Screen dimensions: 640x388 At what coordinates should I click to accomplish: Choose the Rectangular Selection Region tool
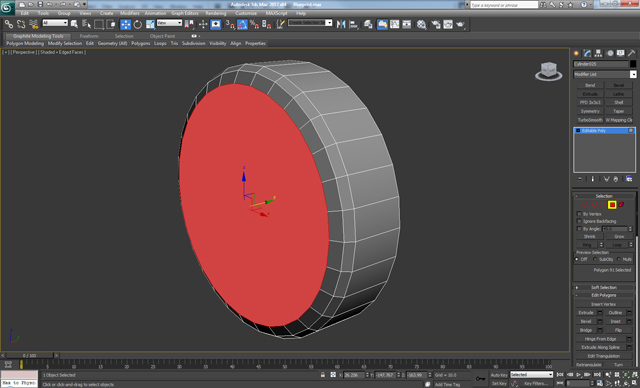[x=99, y=24]
